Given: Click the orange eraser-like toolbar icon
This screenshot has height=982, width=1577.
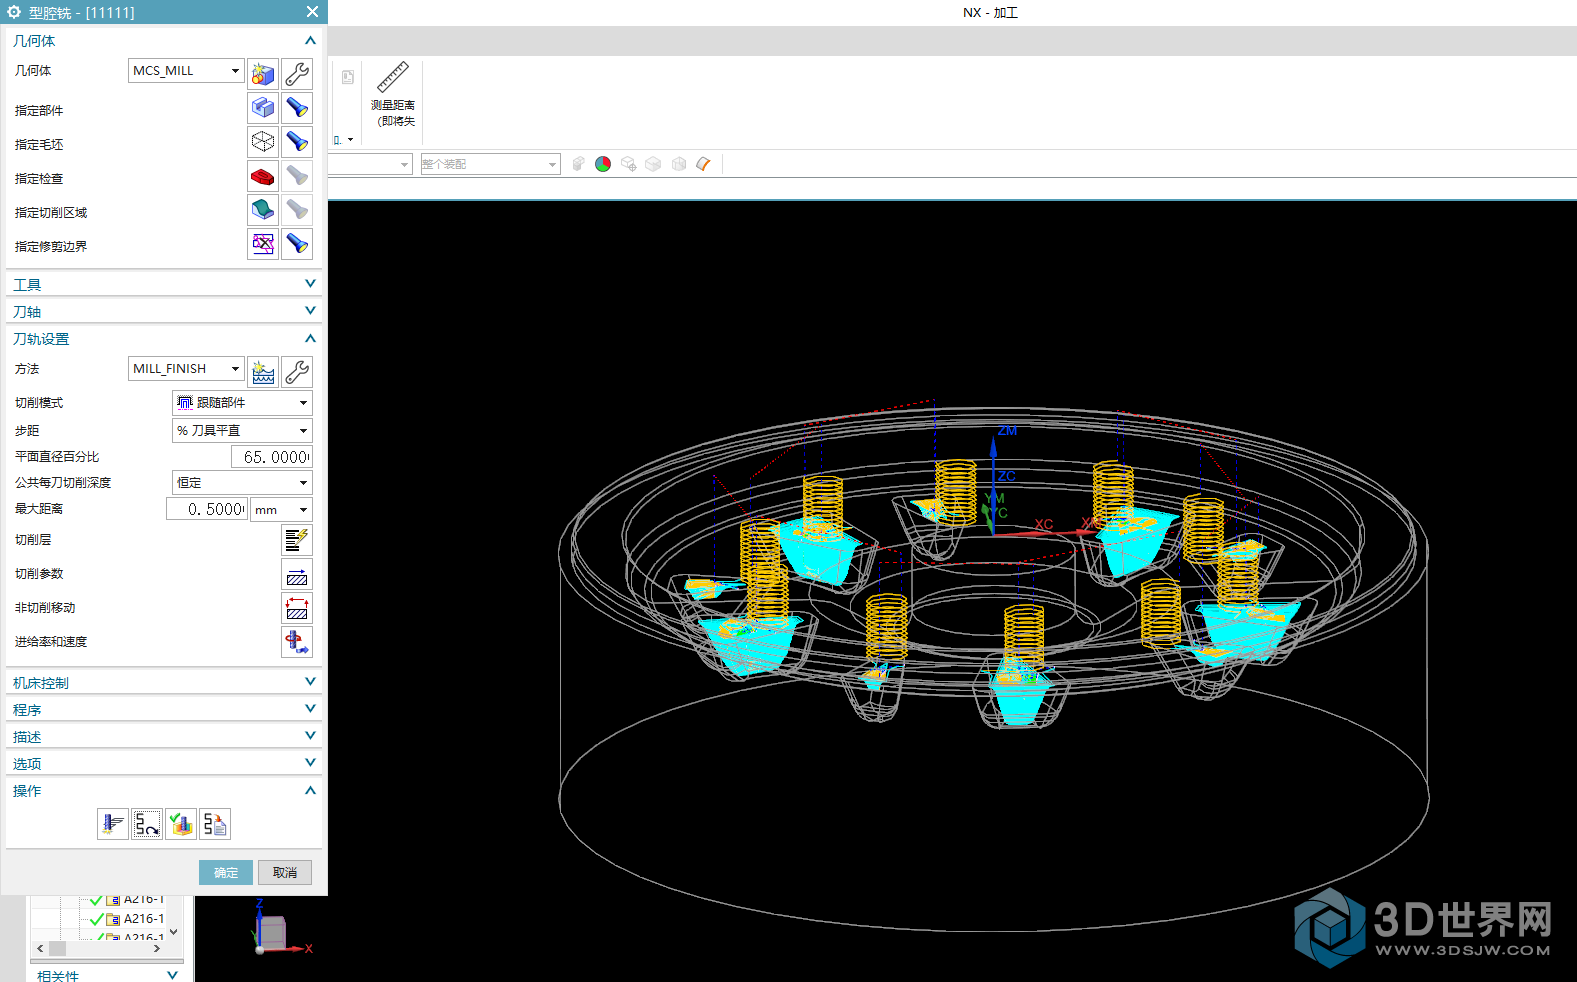Looking at the screenshot, I should point(704,164).
